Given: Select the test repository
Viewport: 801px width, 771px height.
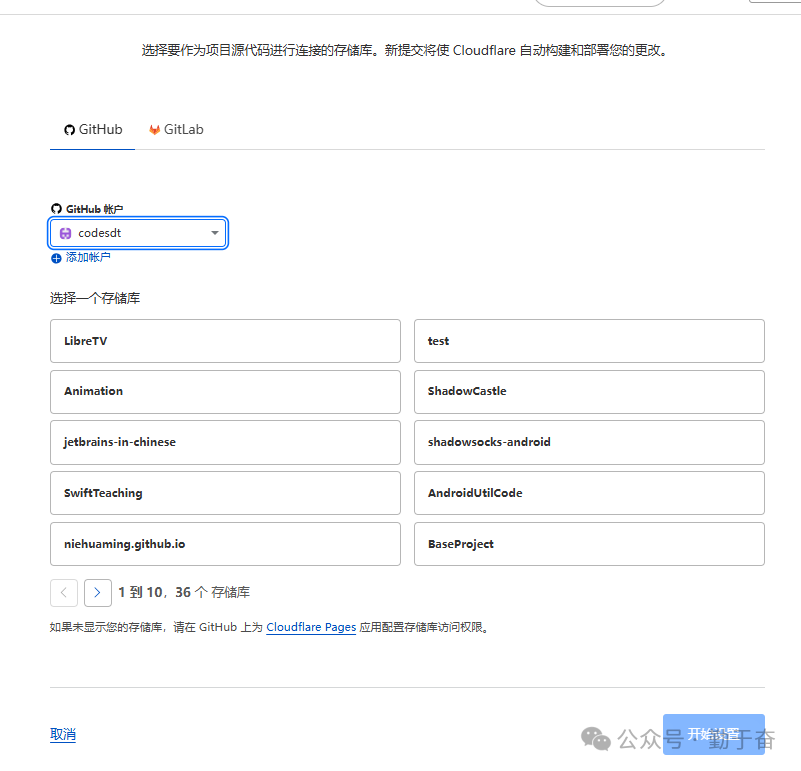Looking at the screenshot, I should click(x=588, y=340).
